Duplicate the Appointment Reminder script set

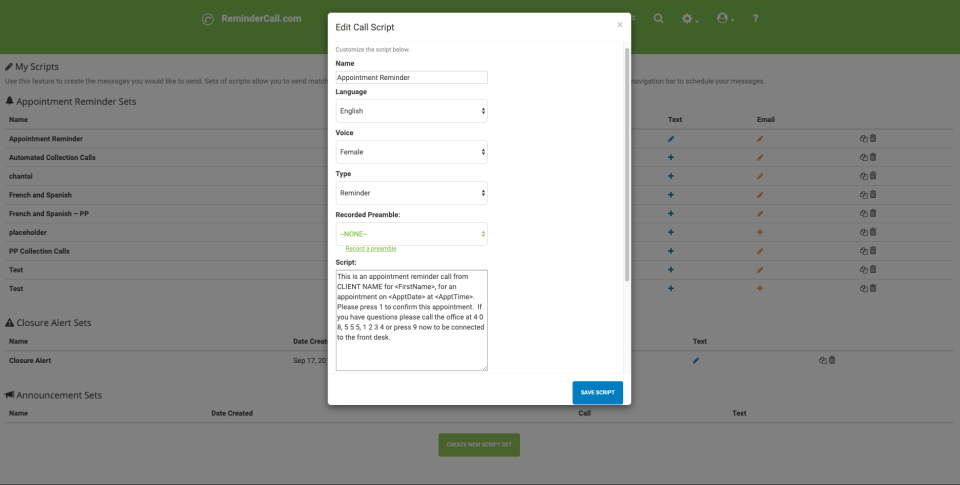click(864, 139)
